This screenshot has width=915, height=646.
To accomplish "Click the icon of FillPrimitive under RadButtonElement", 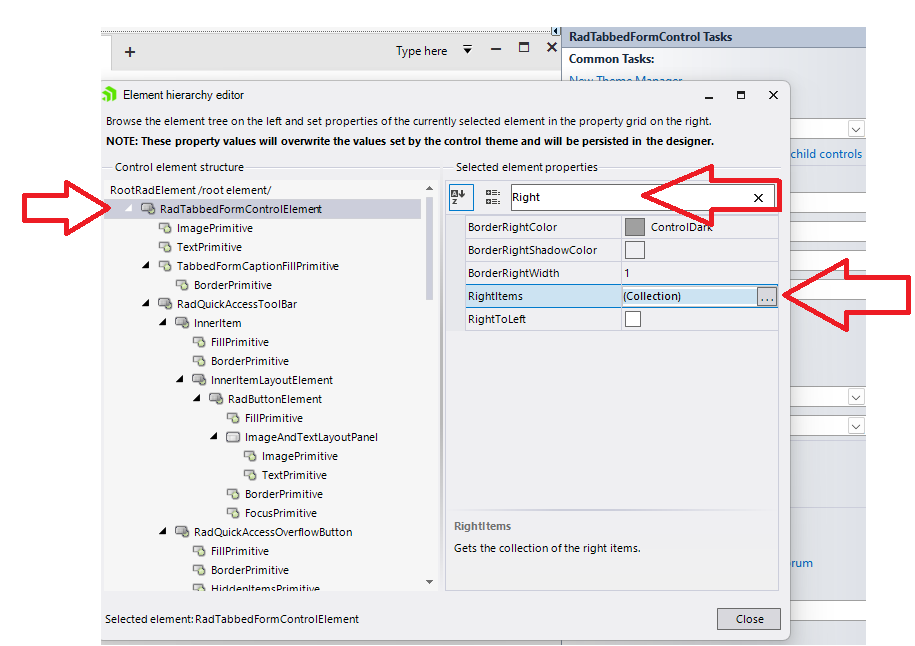I will 233,418.
